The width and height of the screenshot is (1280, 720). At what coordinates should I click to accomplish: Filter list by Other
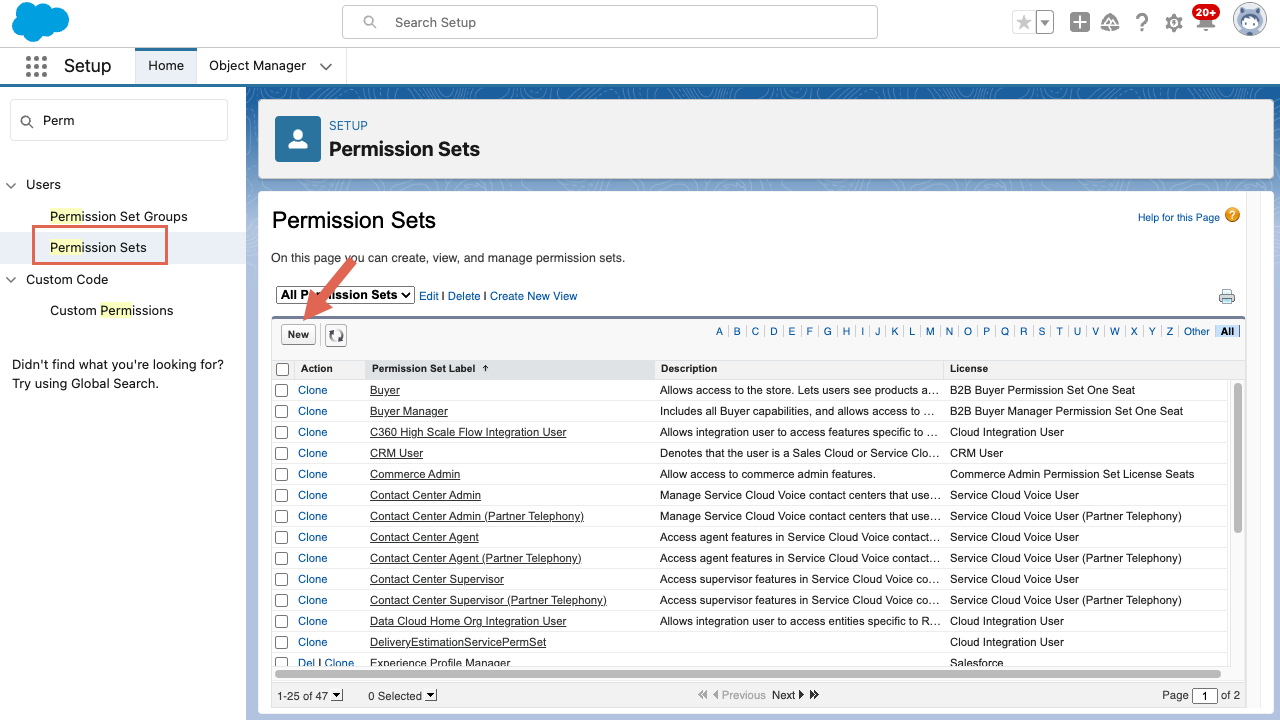tap(1197, 332)
